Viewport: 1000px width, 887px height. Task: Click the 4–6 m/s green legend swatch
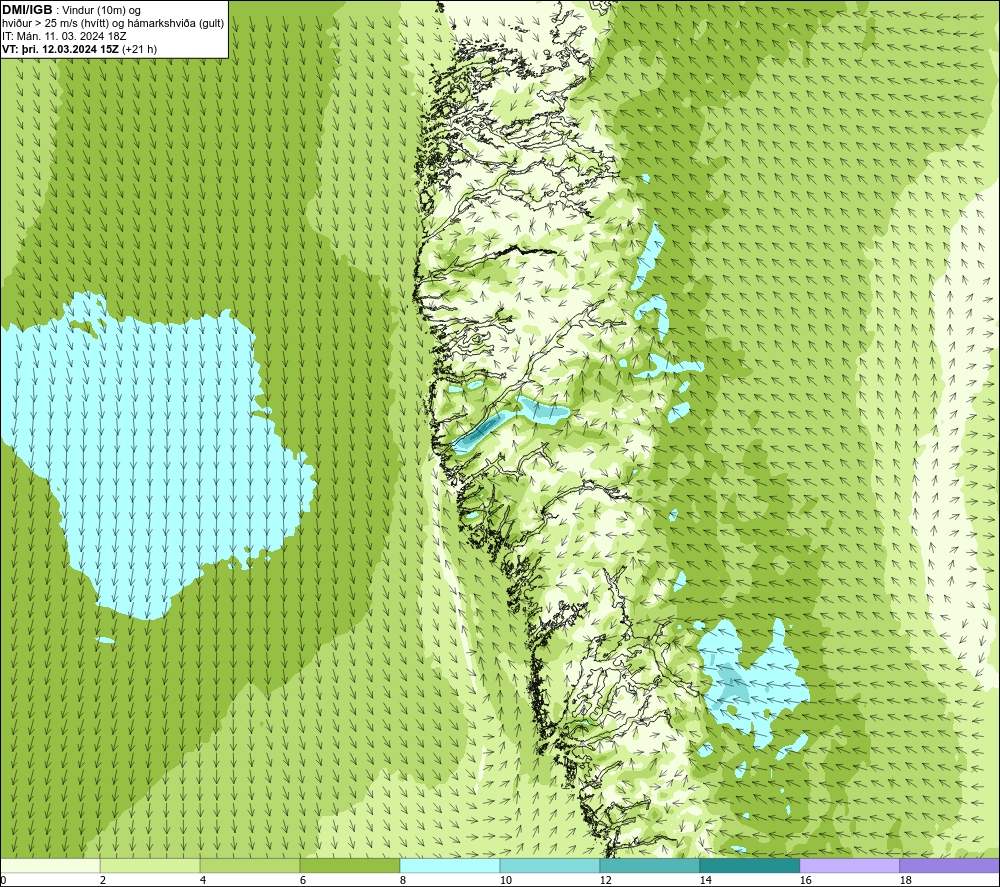coord(250,865)
